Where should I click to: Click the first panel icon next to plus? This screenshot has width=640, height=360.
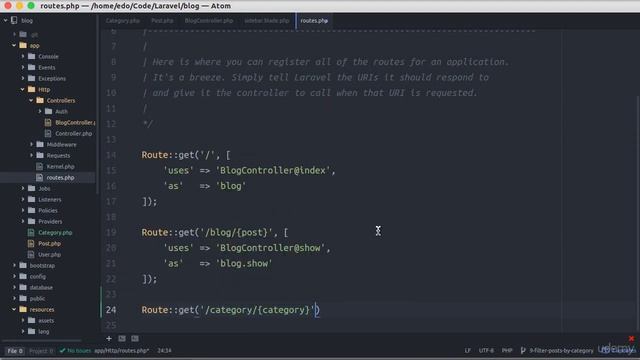click(122, 338)
